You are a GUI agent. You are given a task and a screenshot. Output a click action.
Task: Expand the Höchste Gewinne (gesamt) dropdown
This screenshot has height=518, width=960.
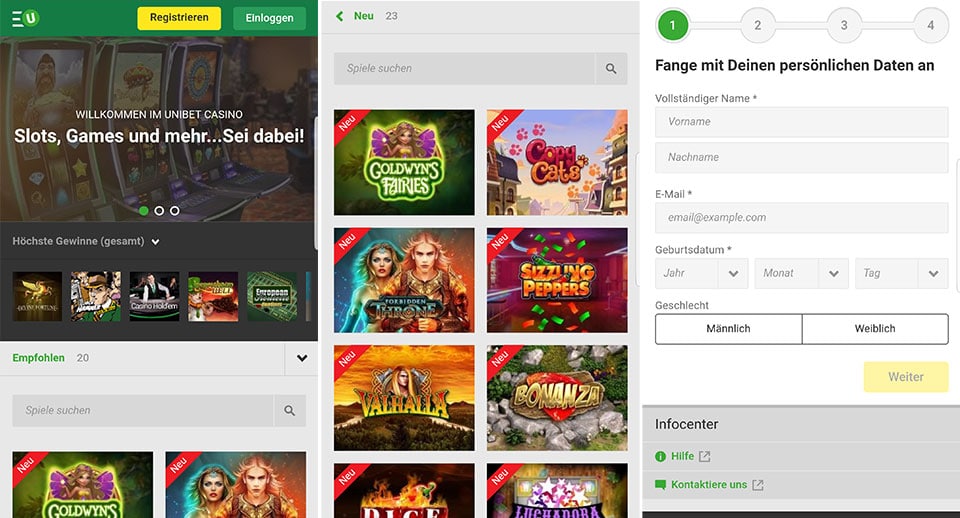point(86,241)
